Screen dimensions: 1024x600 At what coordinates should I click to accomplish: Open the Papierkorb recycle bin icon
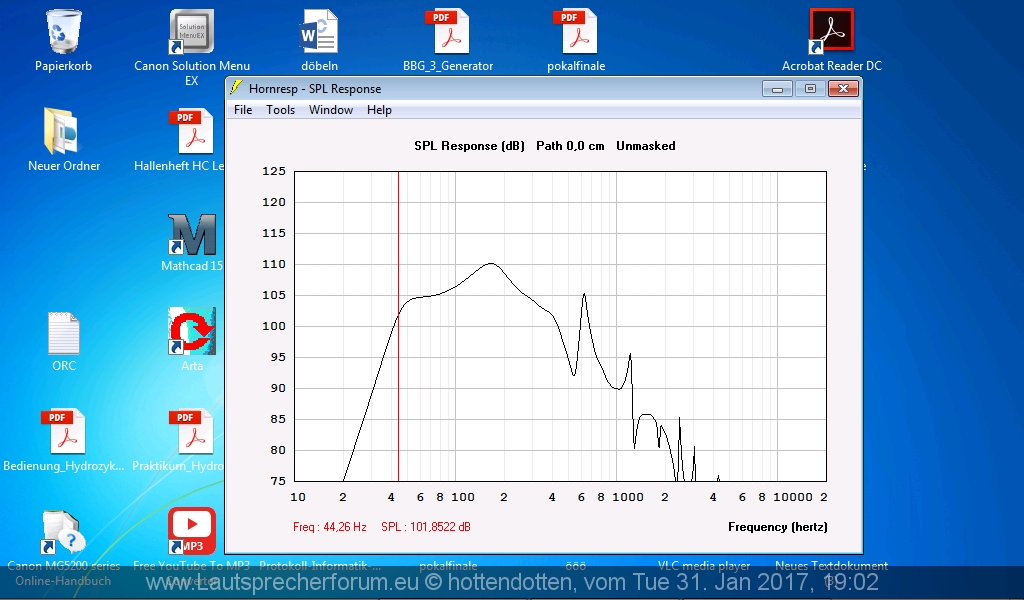coord(64,32)
